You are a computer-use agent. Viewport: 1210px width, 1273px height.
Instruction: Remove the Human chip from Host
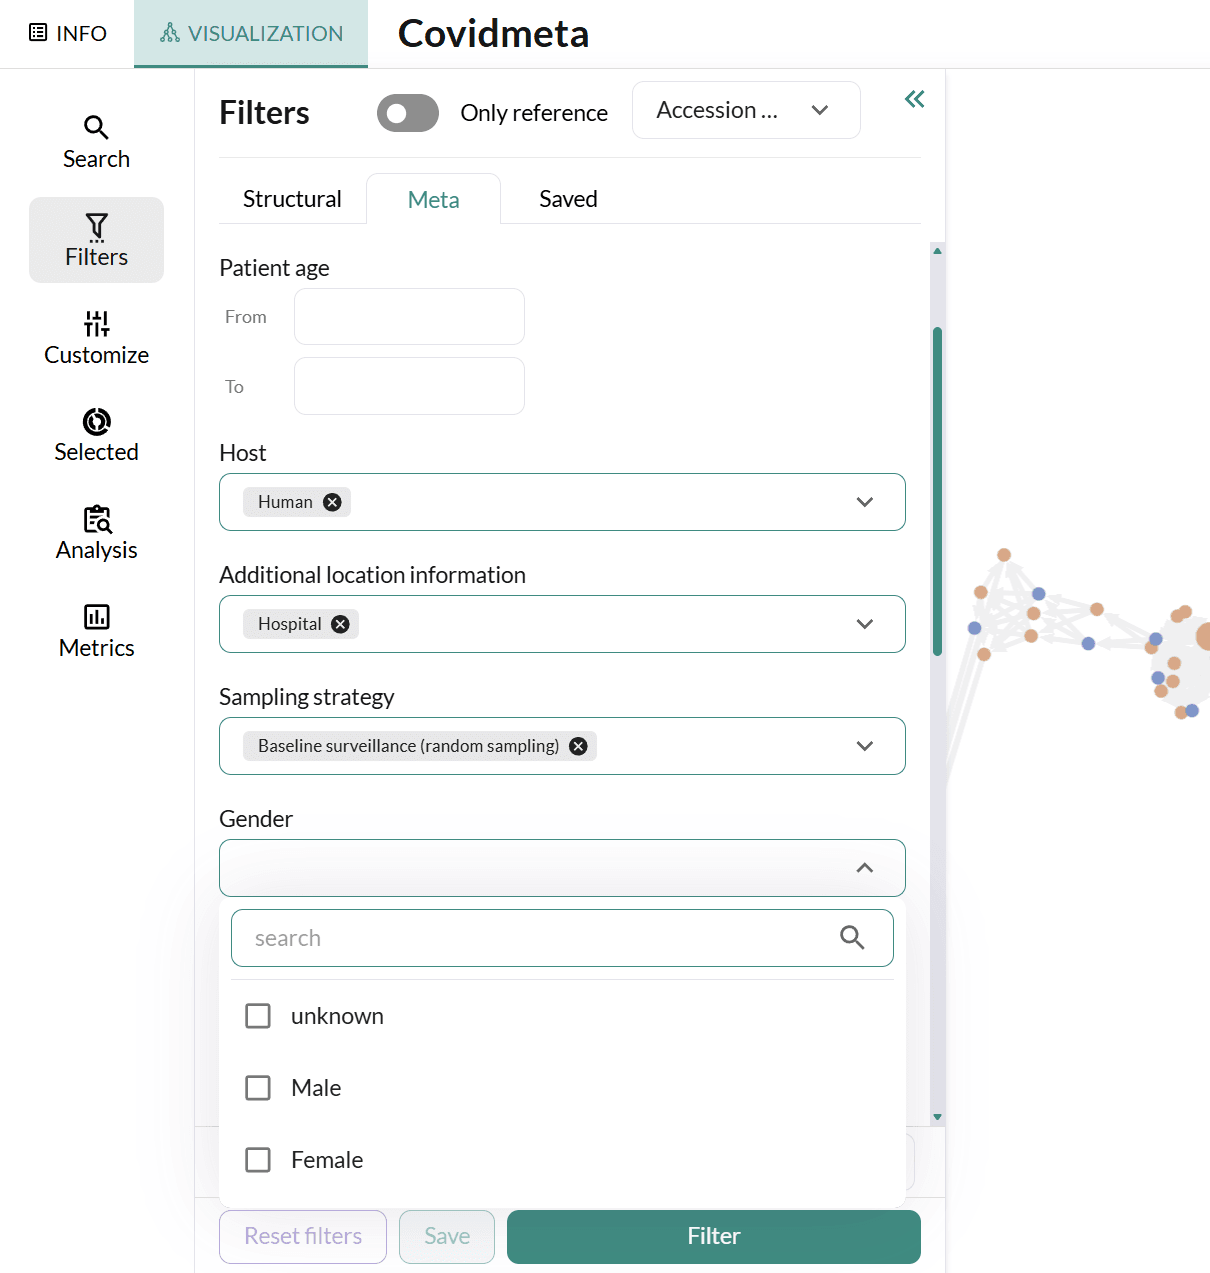[x=332, y=502]
